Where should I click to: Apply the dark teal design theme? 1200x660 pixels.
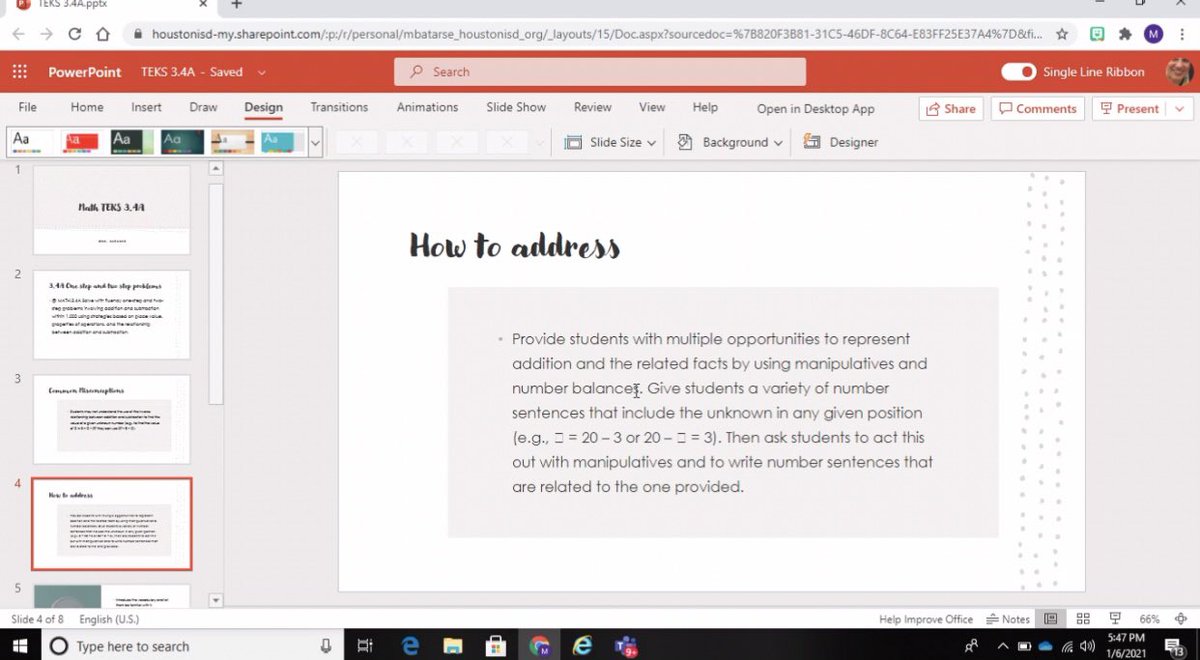point(182,142)
